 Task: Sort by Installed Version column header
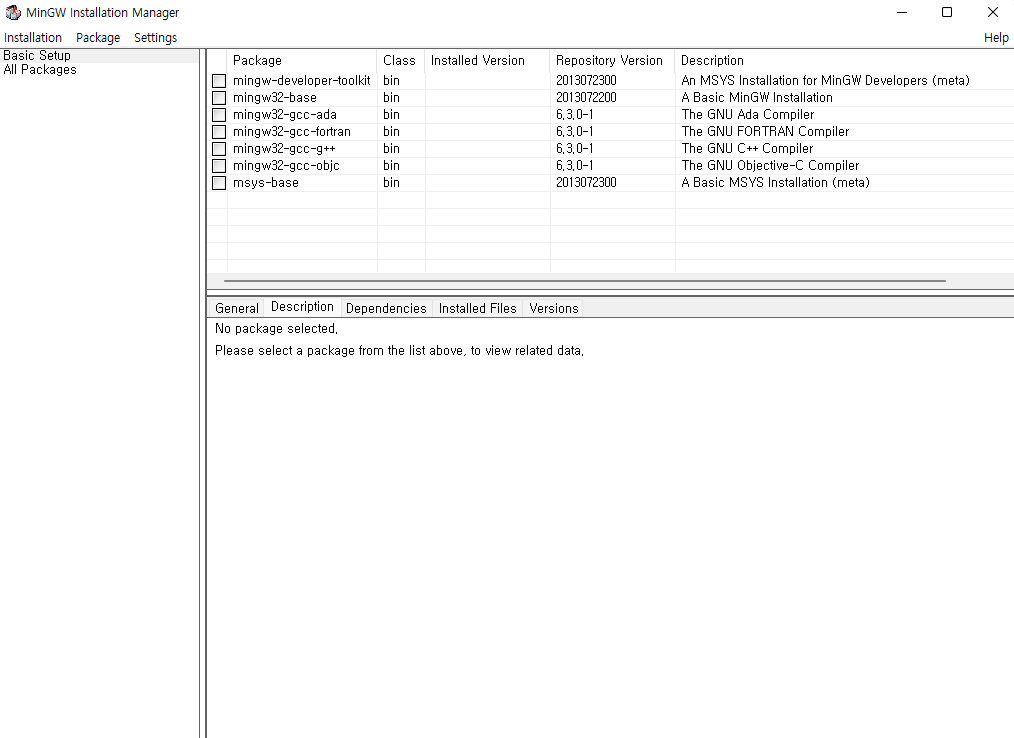pos(487,60)
